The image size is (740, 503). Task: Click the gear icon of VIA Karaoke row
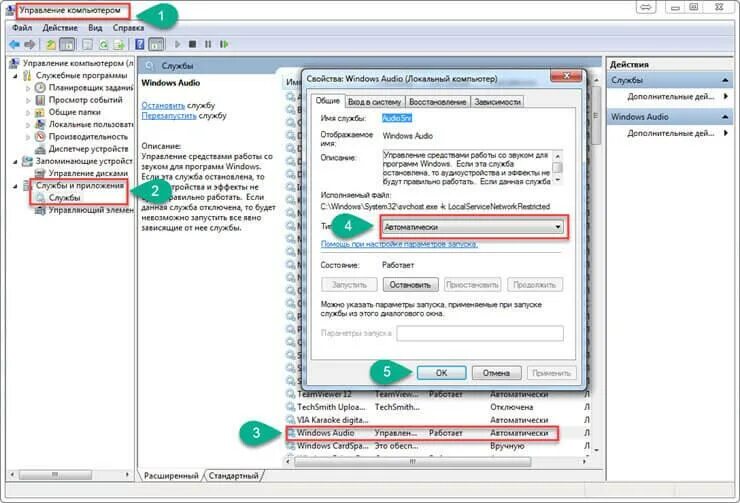coord(291,419)
